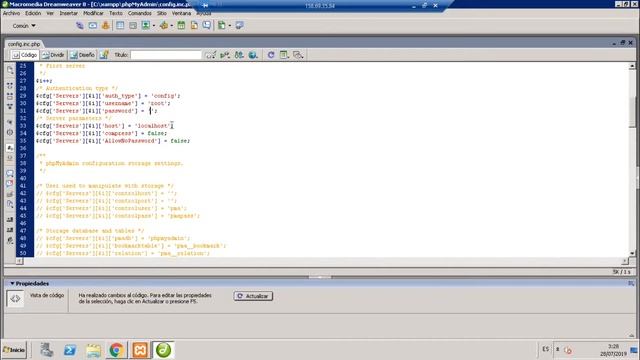The image size is (640, 360).
Task: Open the Modificar menu
Action: coord(93,13)
